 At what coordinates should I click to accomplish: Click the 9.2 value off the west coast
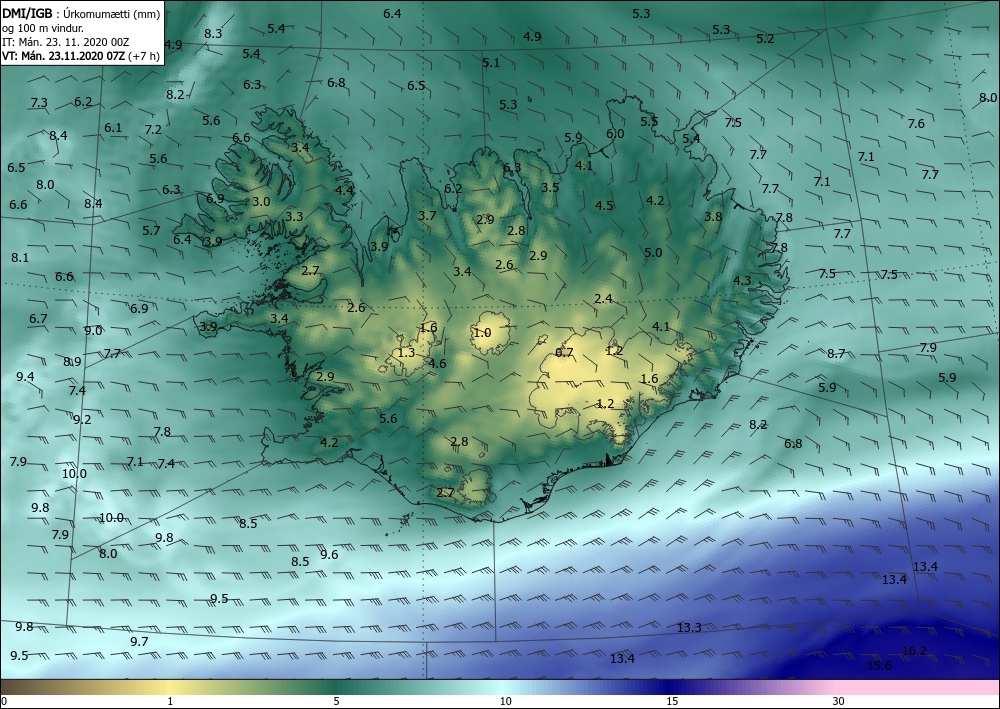tap(82, 420)
